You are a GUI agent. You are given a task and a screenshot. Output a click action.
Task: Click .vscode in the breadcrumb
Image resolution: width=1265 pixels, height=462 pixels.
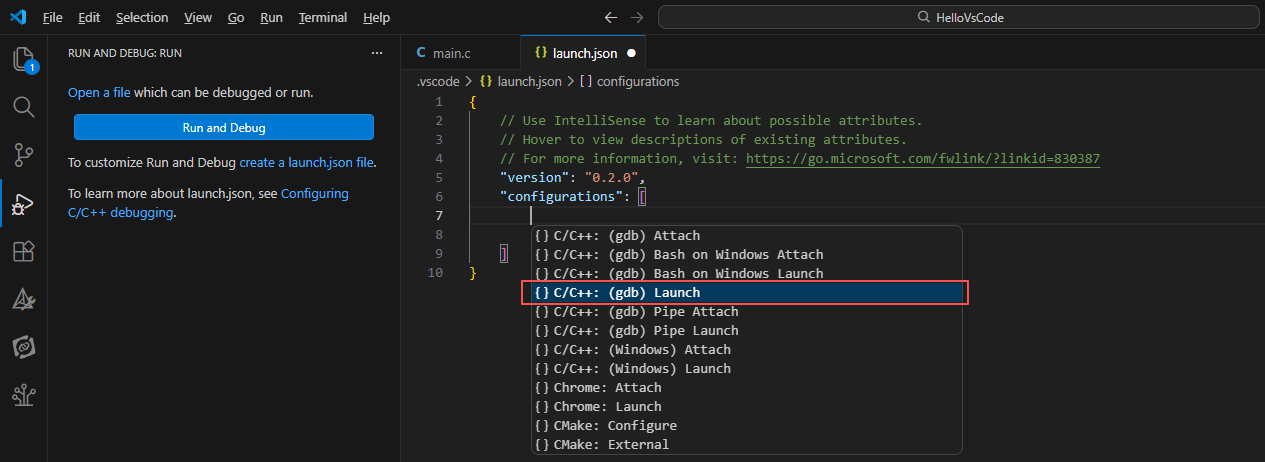[x=438, y=81]
